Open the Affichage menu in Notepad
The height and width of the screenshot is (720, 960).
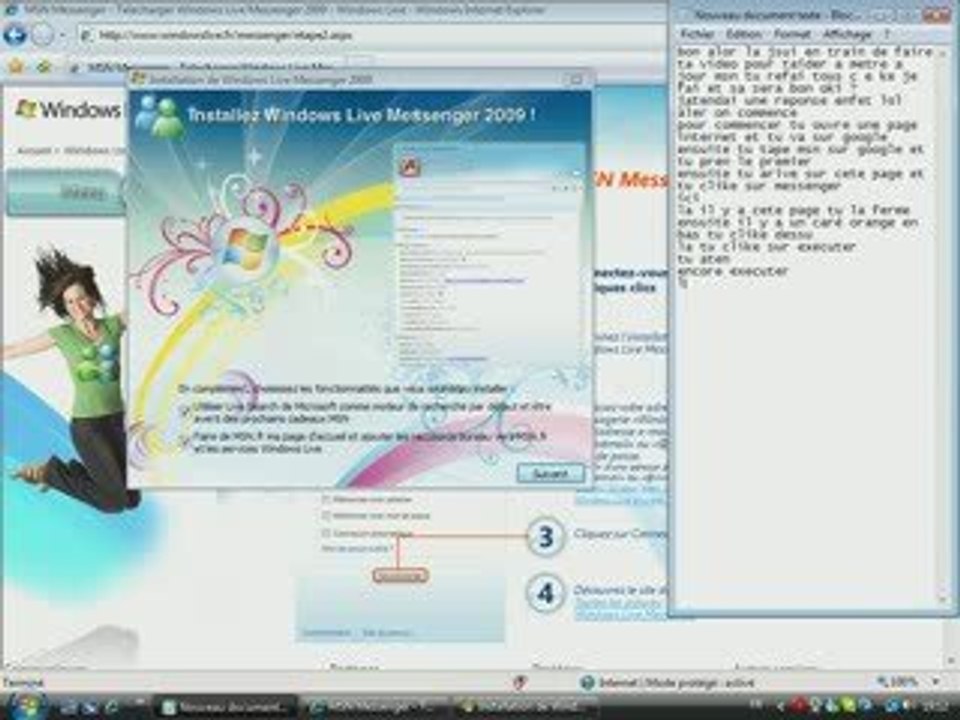click(847, 34)
